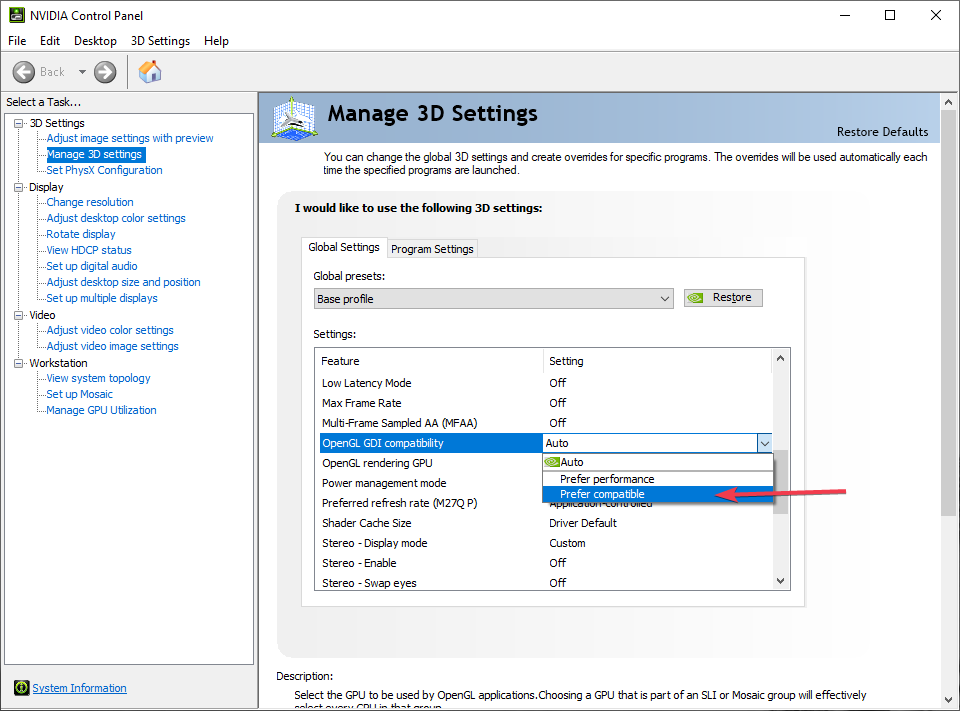Viewport: 960px width, 711px height.
Task: Select the Low Latency Mode row
Action: click(545, 383)
